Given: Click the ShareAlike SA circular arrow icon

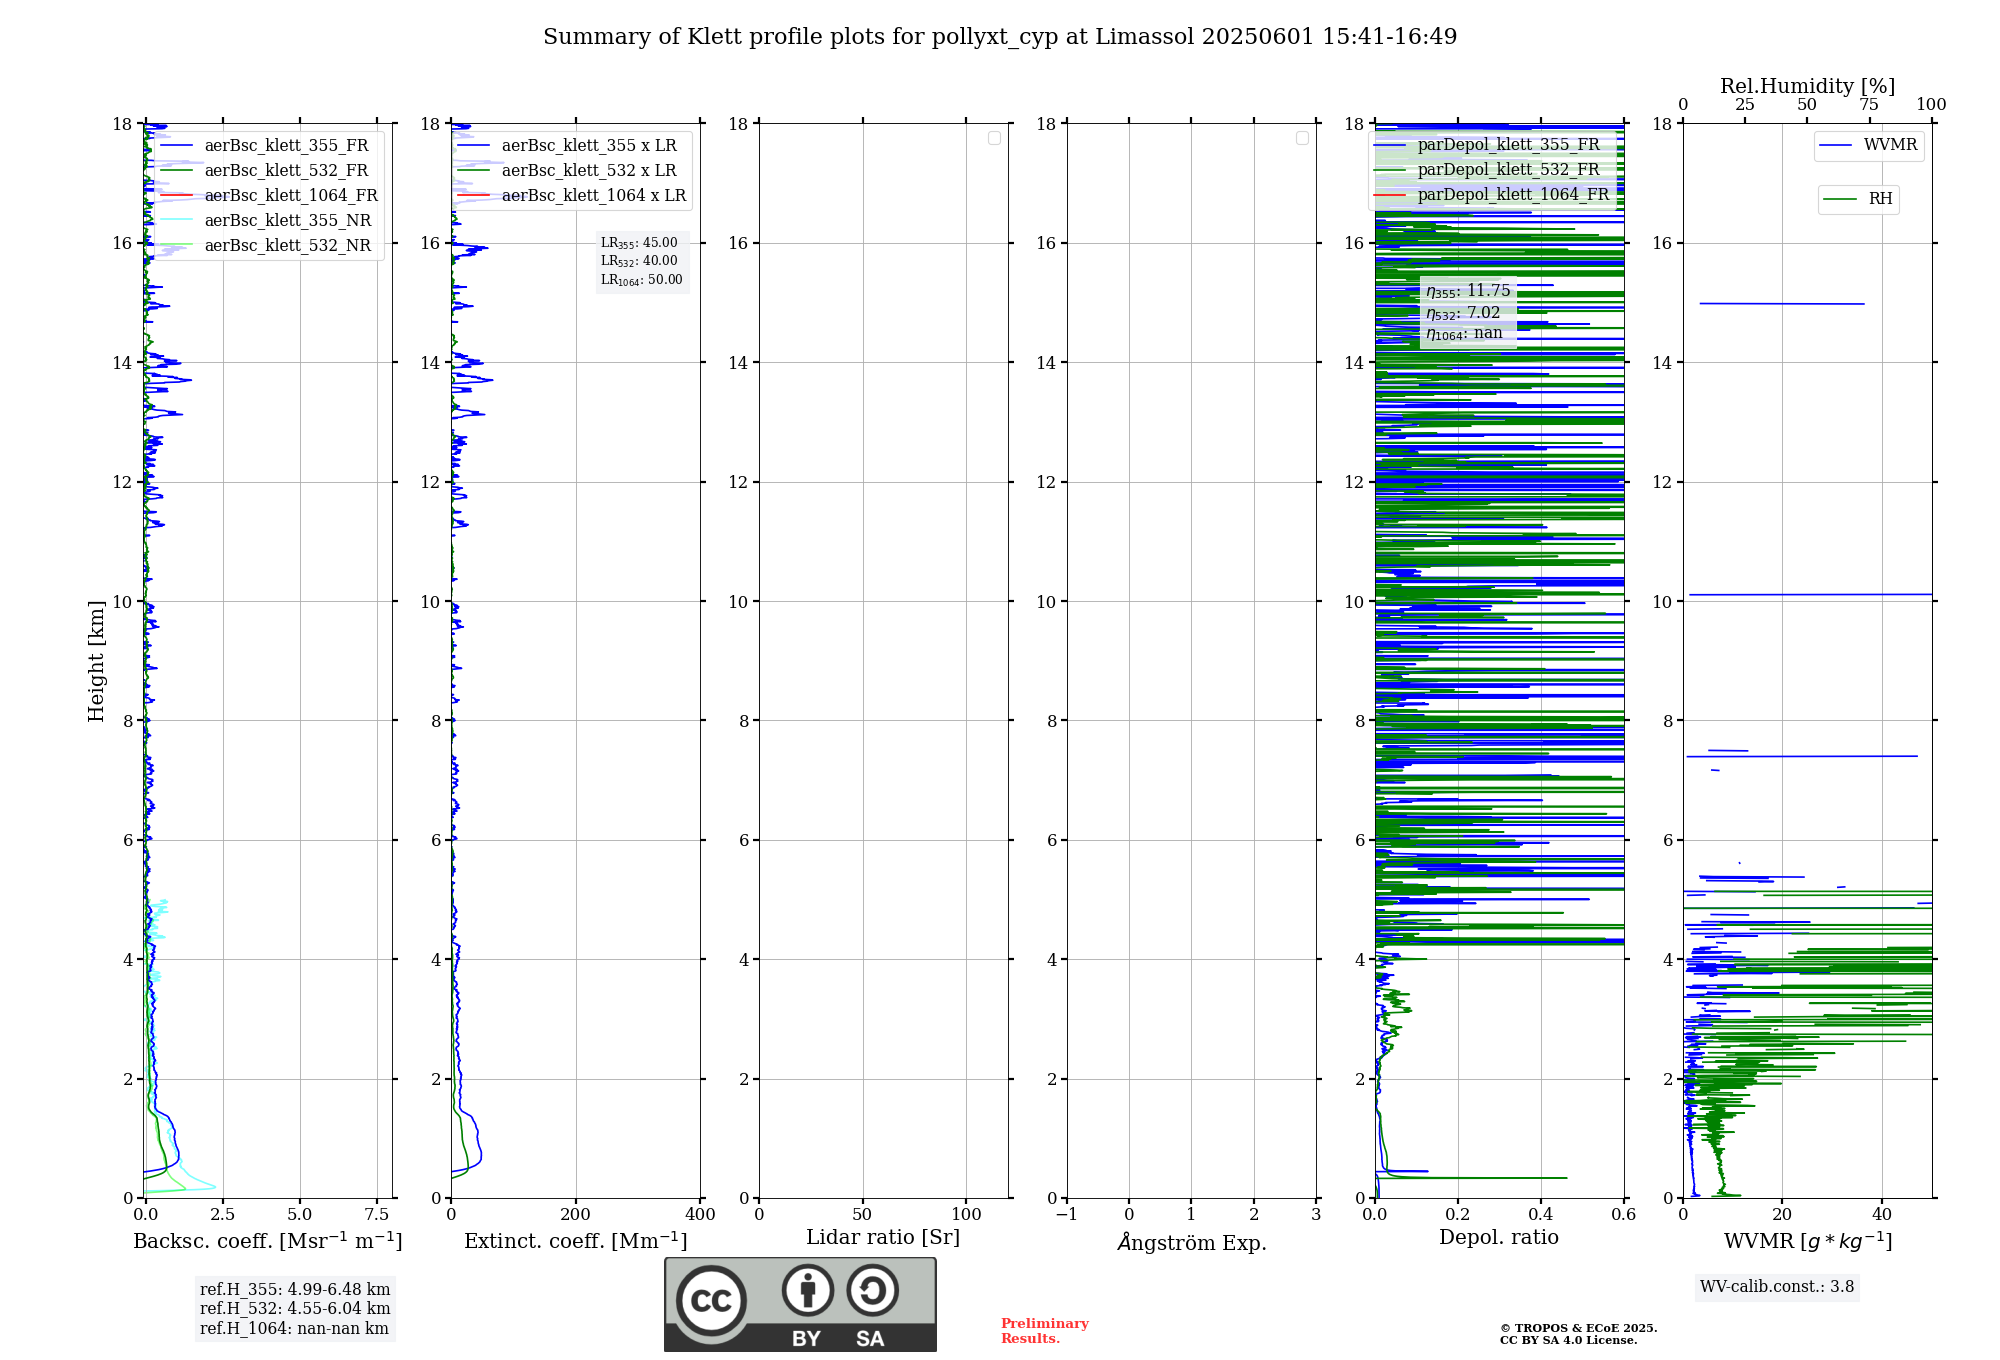Looking at the screenshot, I should click(x=872, y=1290).
